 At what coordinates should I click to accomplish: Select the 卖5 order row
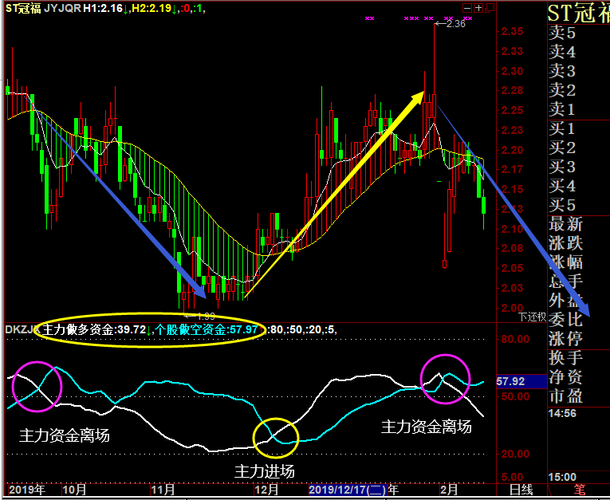tap(578, 33)
